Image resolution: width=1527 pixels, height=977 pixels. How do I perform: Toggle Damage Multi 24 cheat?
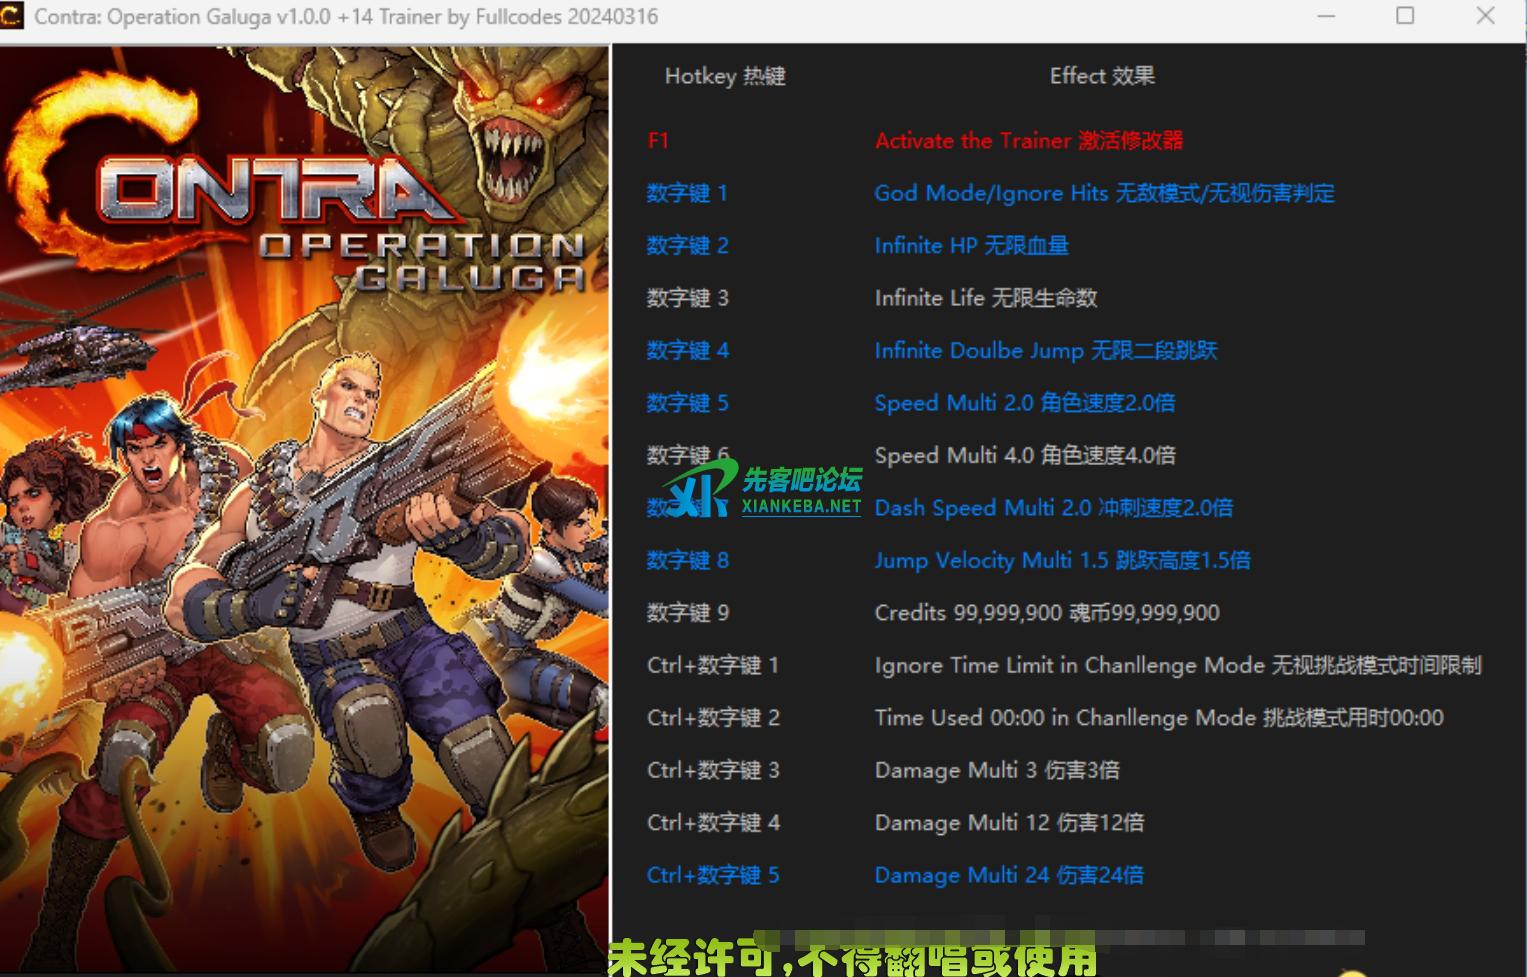click(1008, 876)
